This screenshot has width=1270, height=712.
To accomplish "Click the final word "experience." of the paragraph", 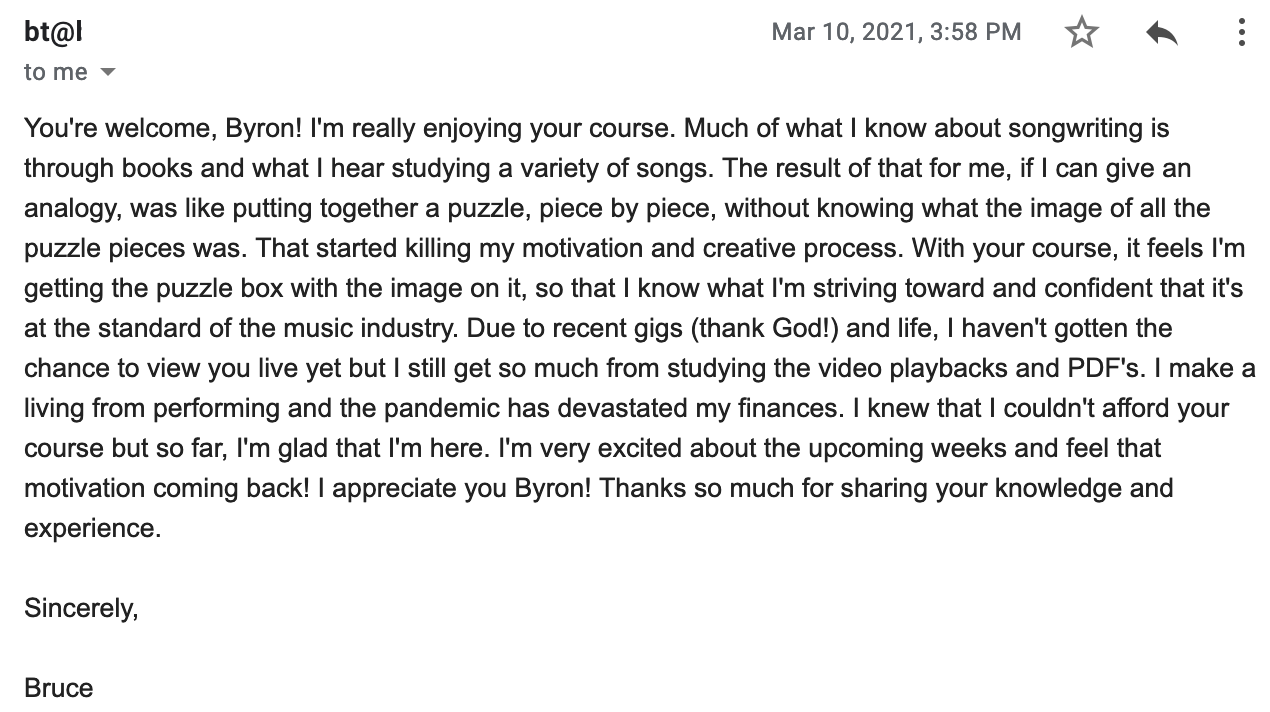I will pyautogui.click(x=92, y=528).
